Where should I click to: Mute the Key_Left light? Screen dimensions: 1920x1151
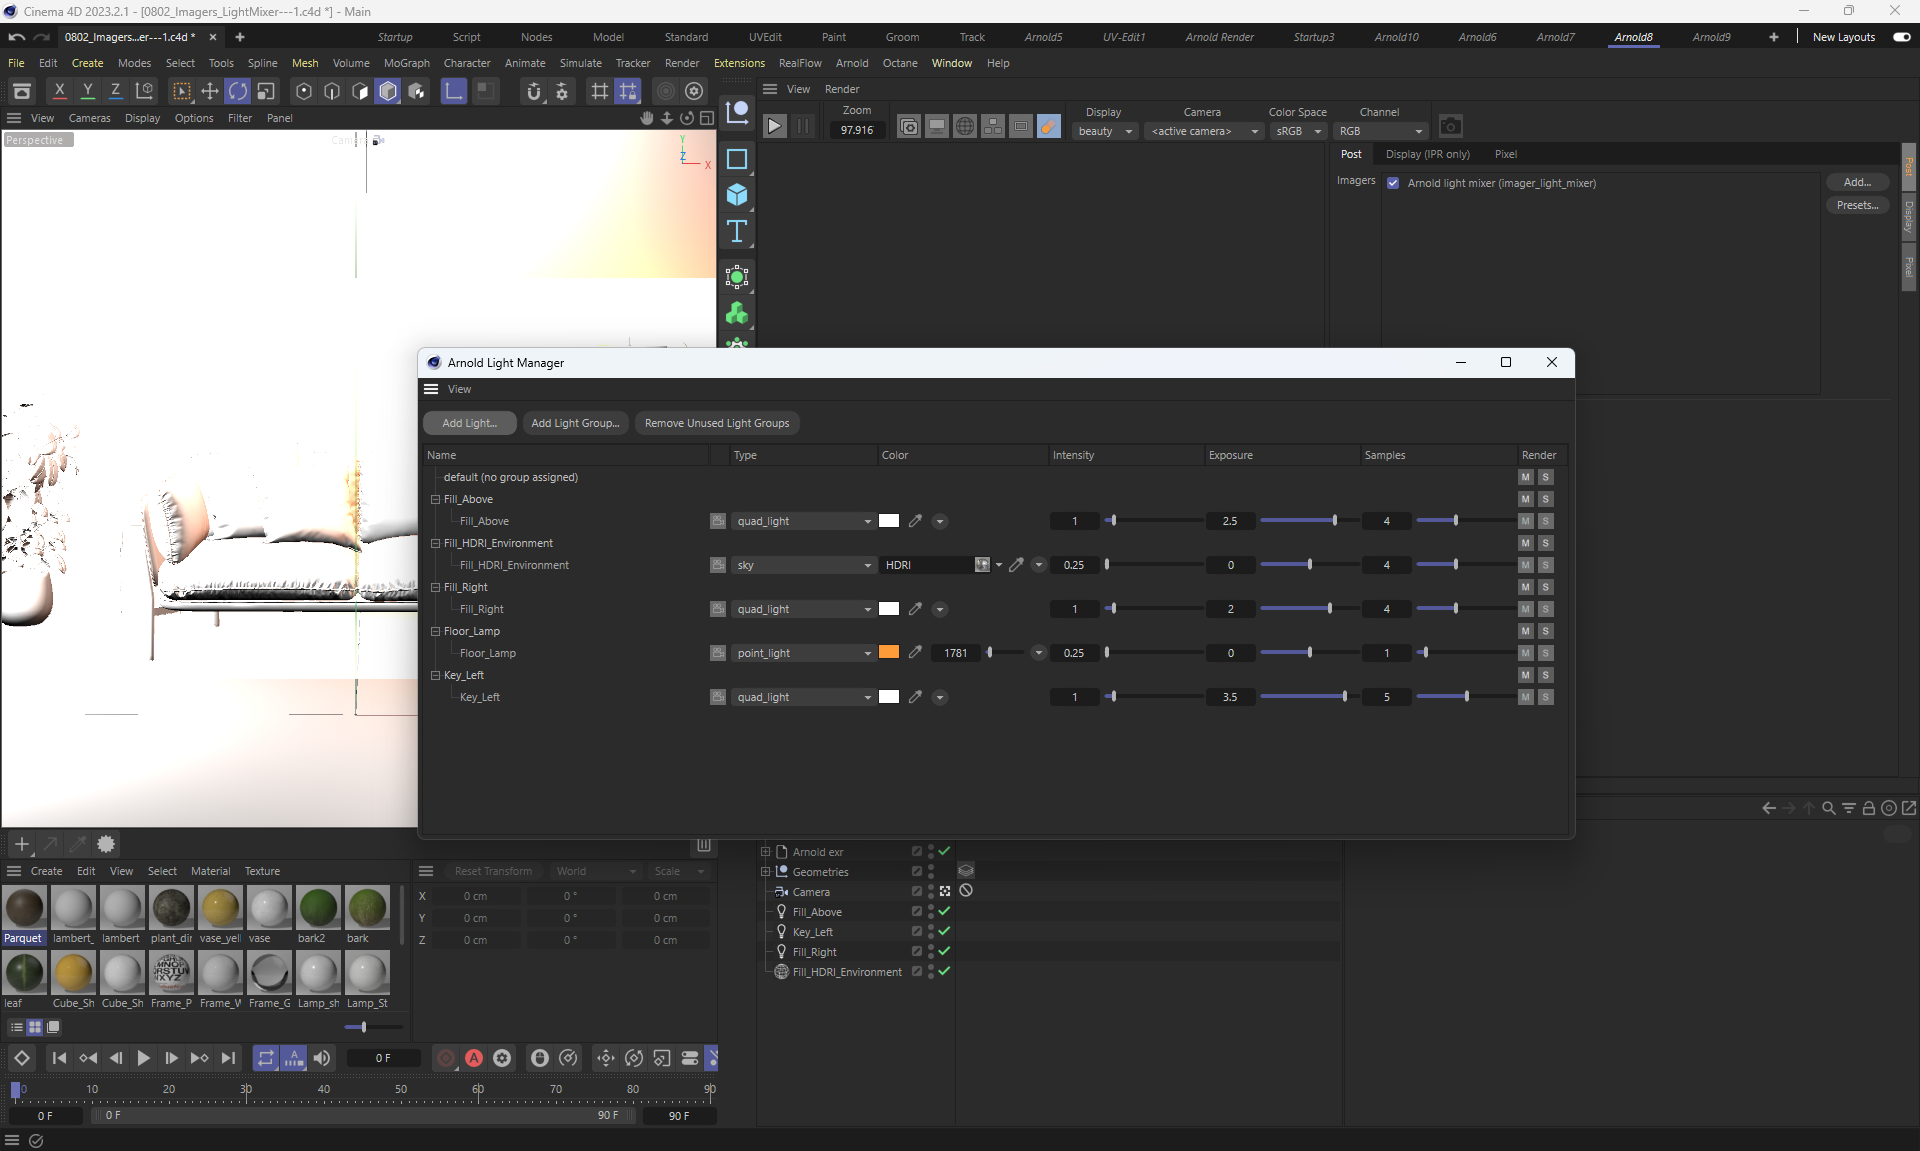pos(1526,697)
